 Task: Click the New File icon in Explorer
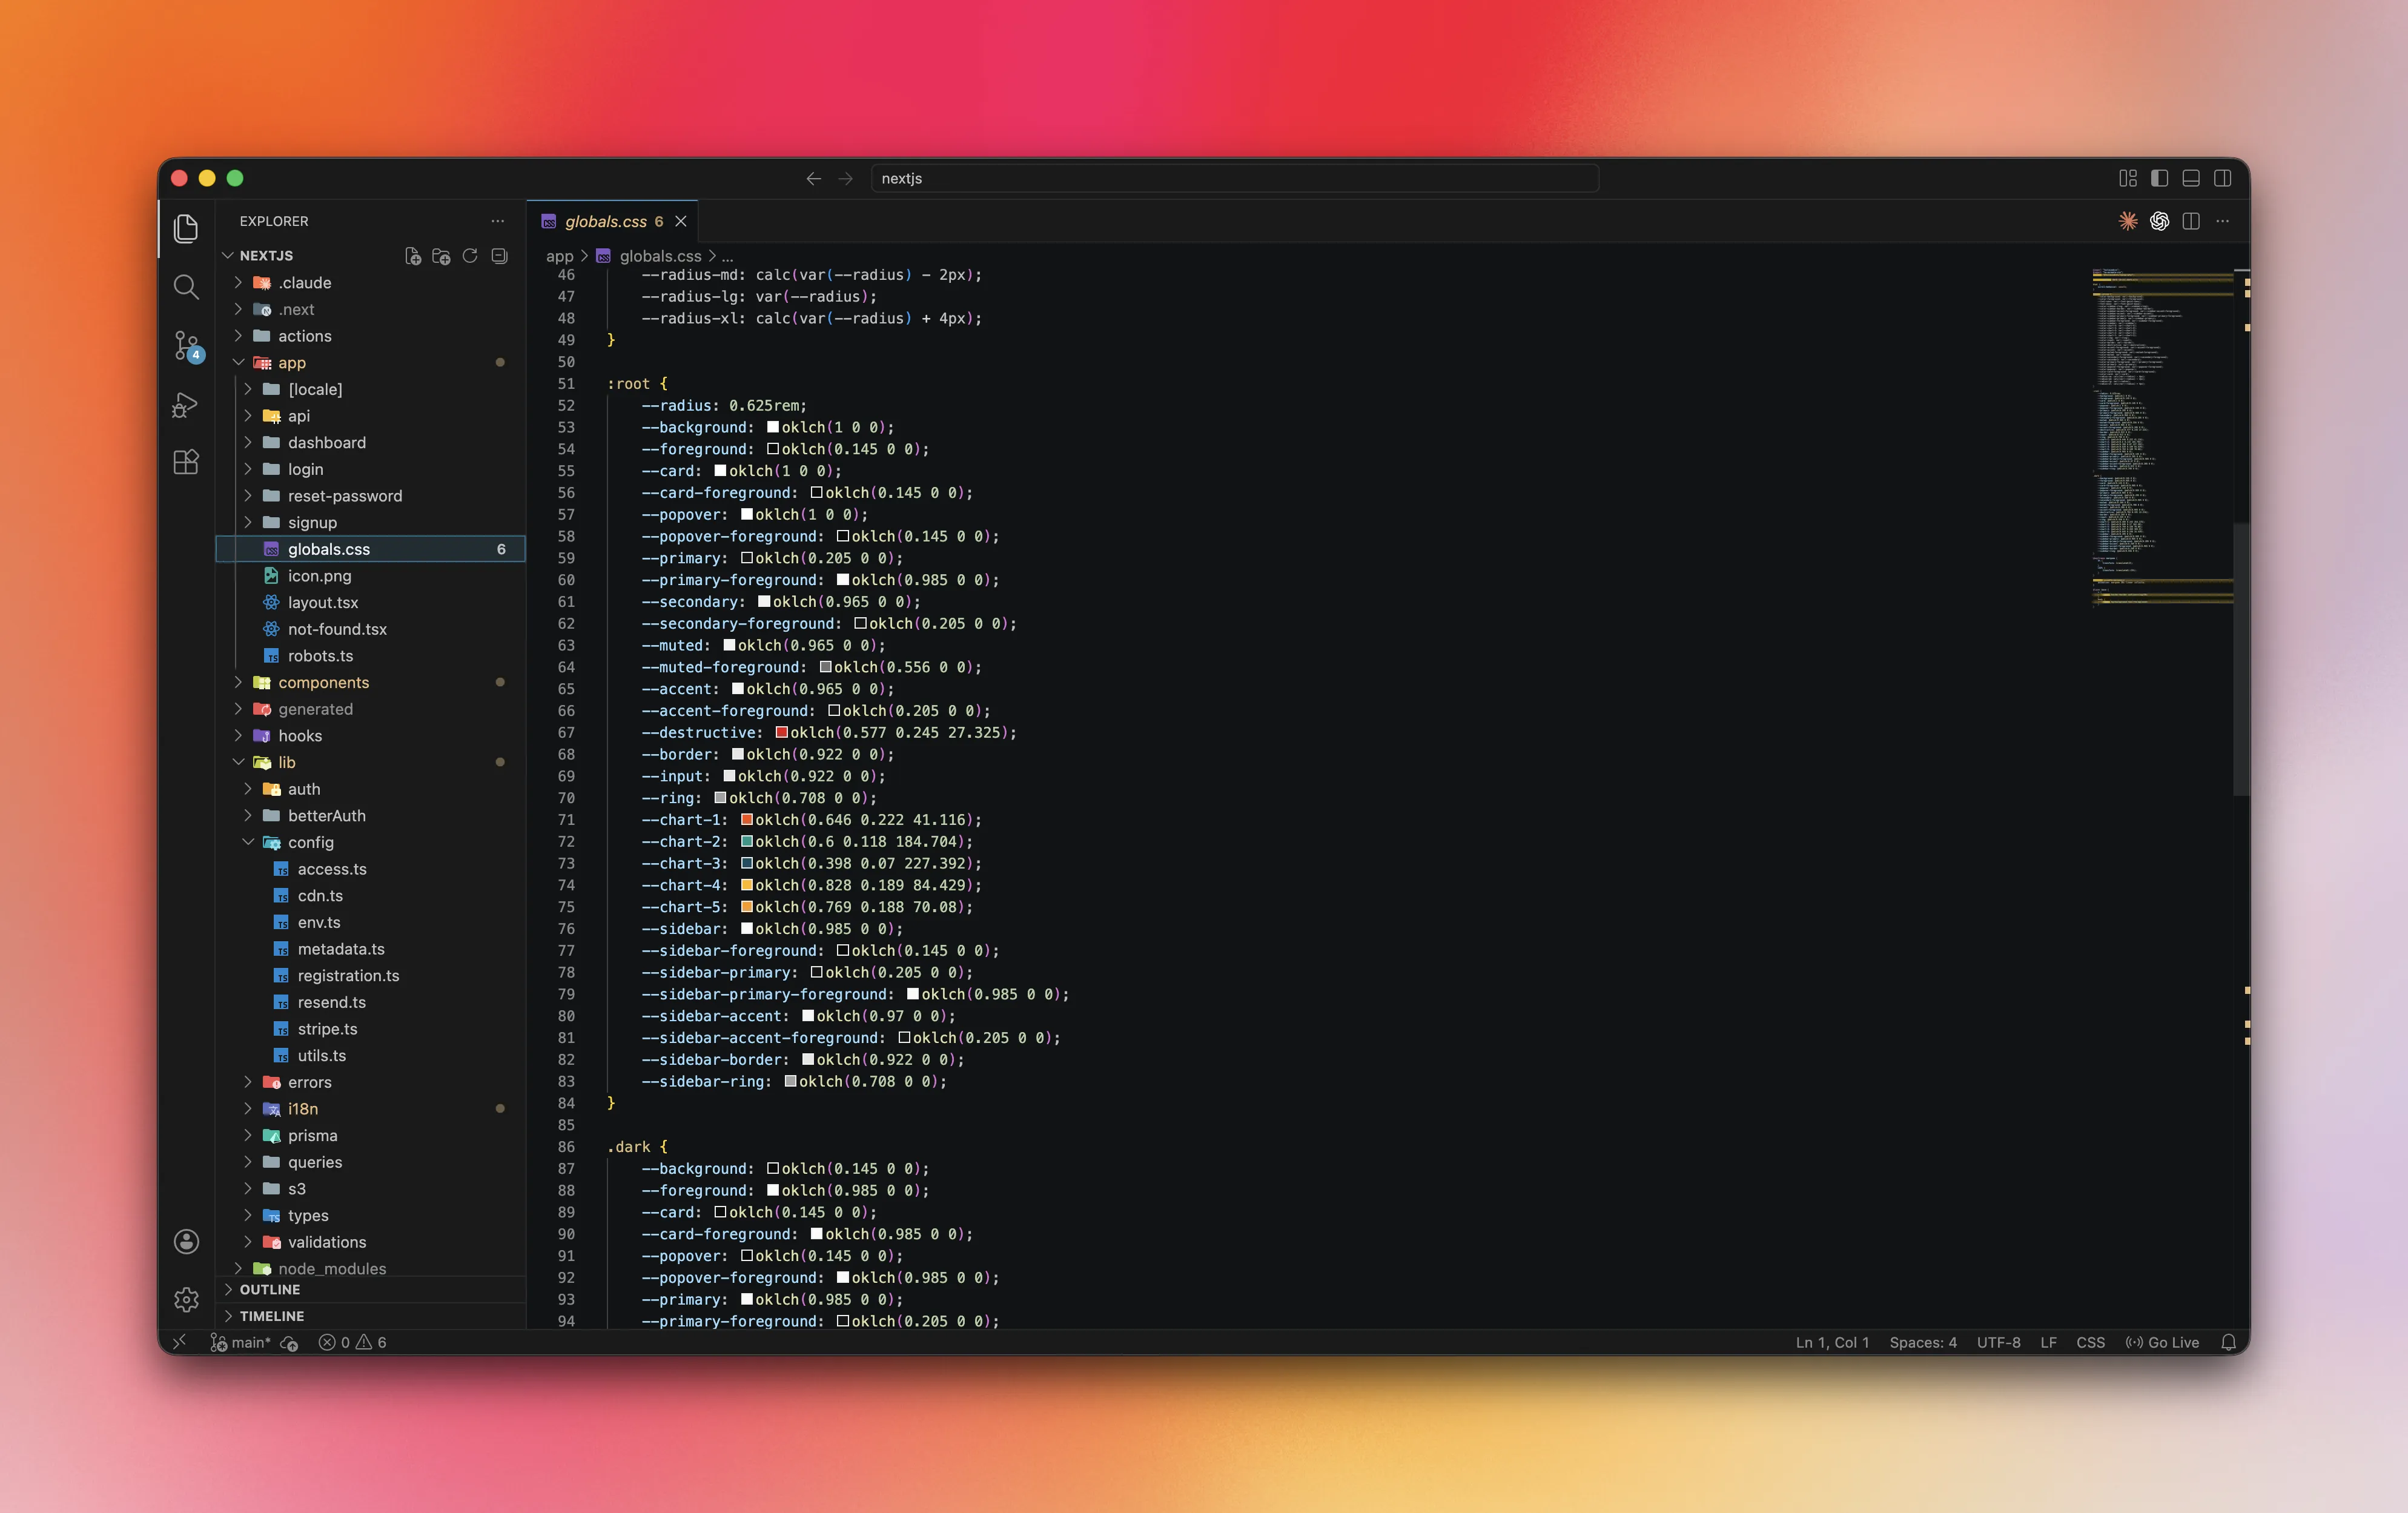[x=412, y=256]
